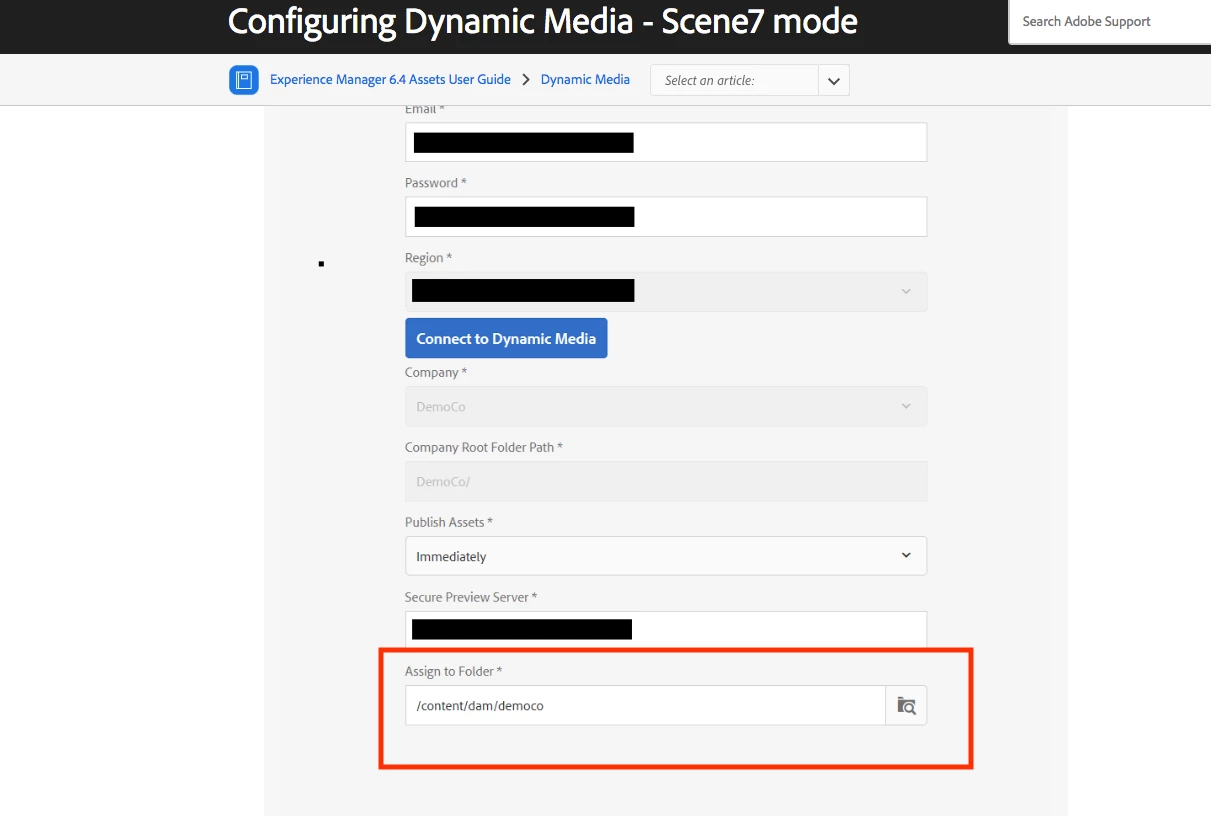The image size is (1211, 816).
Task: Click the Company Root Folder Path label
Action: (484, 447)
